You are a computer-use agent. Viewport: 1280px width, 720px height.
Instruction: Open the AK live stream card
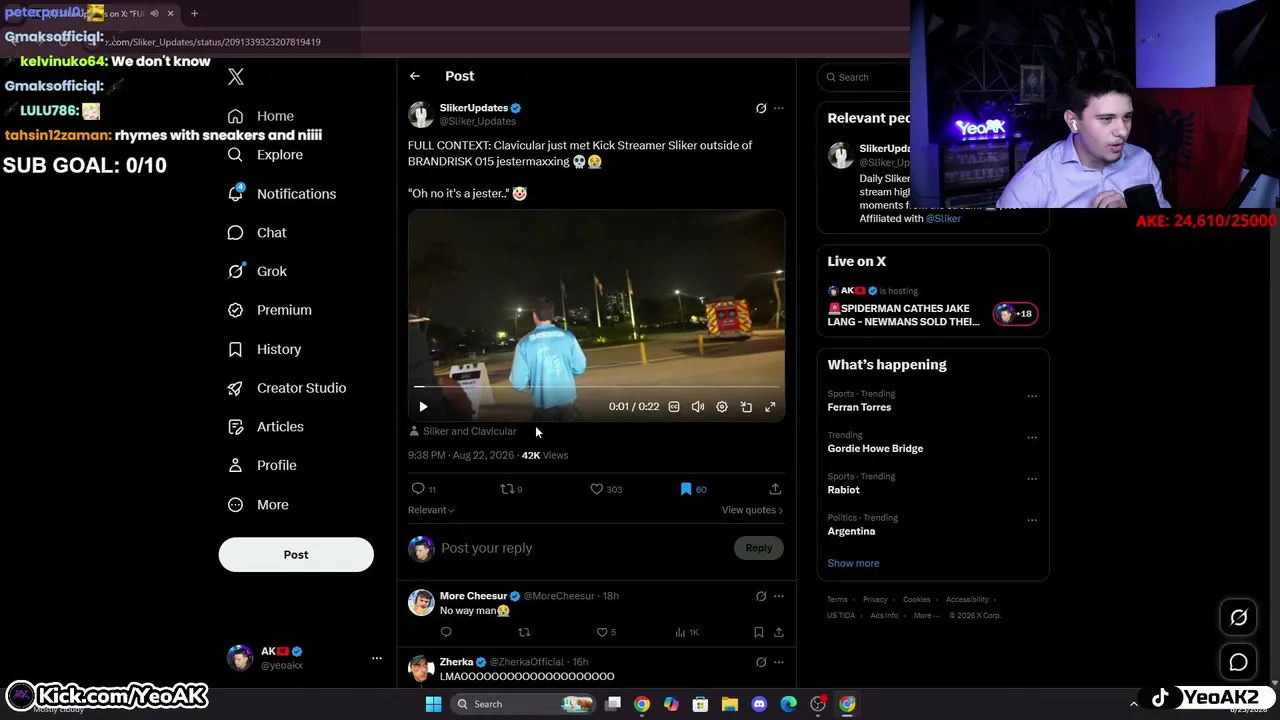933,308
